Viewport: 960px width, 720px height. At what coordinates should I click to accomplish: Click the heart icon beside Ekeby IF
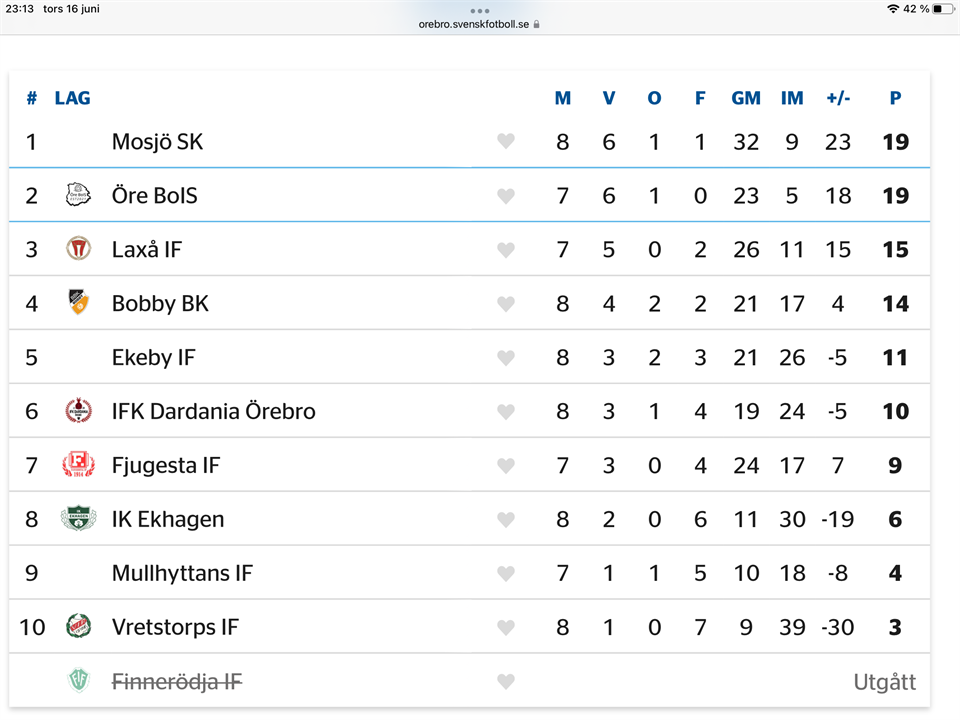(x=505, y=358)
